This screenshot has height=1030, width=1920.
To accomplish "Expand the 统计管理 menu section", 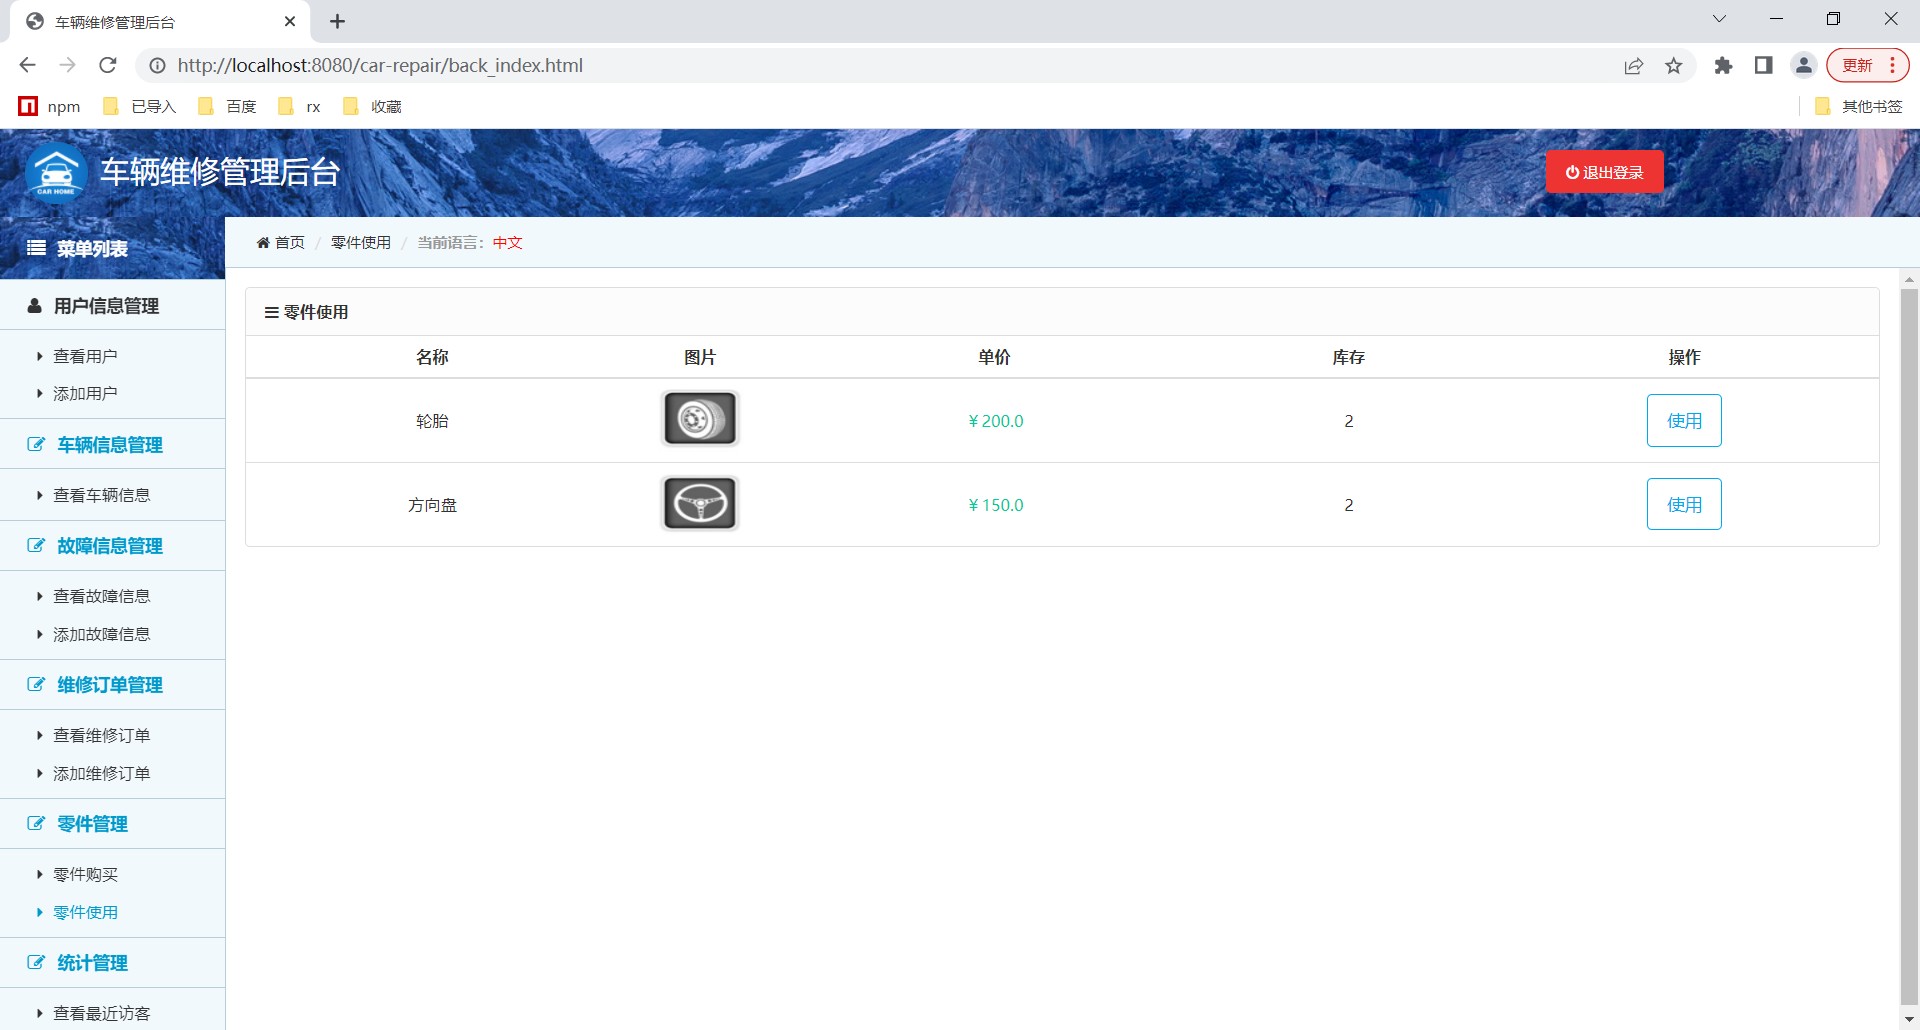I will tap(92, 963).
